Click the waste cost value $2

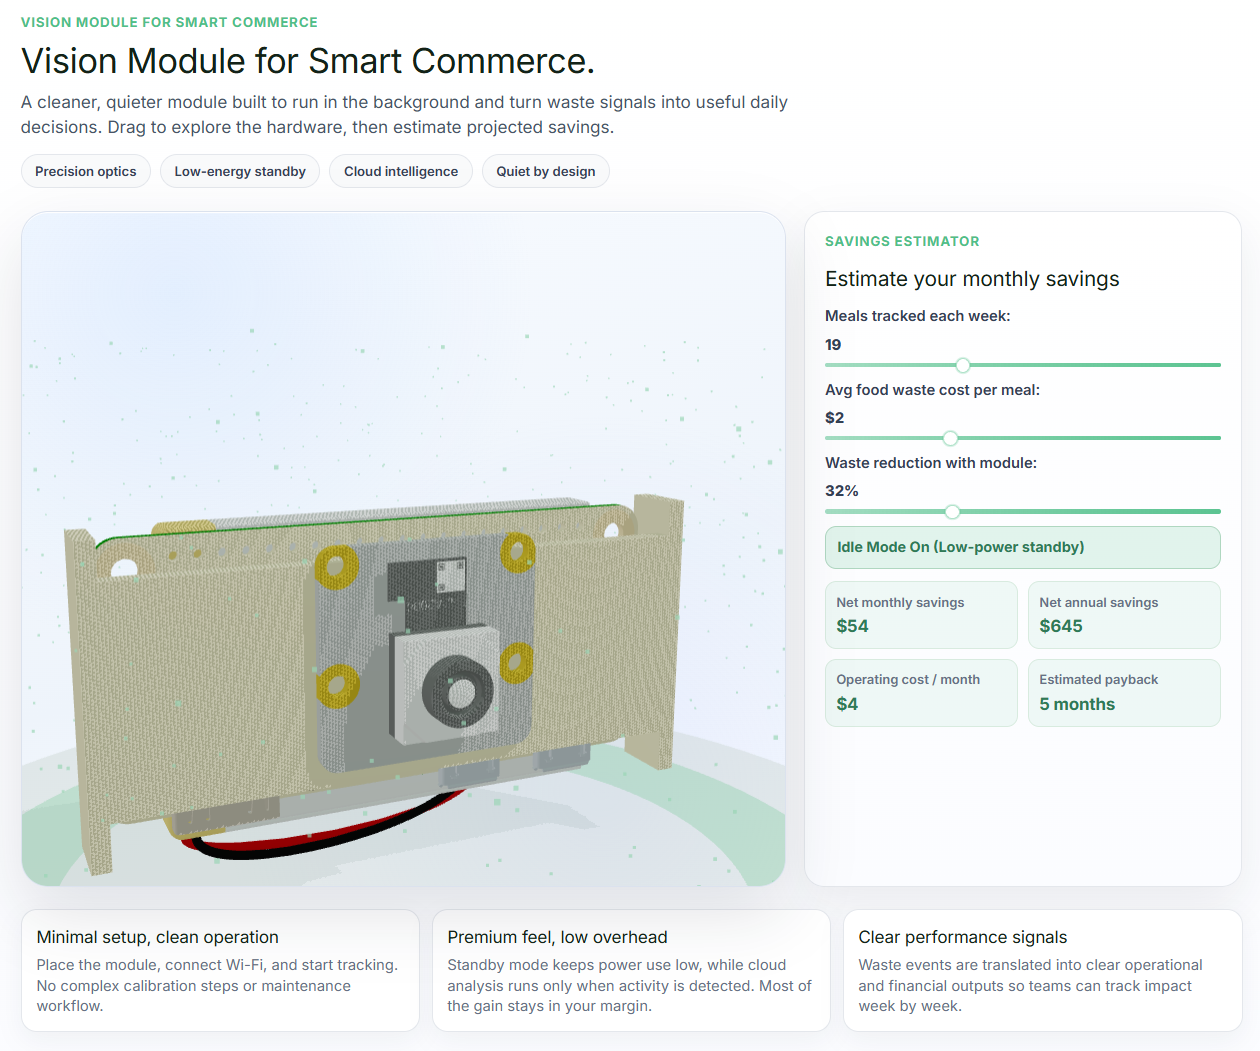click(x=834, y=418)
